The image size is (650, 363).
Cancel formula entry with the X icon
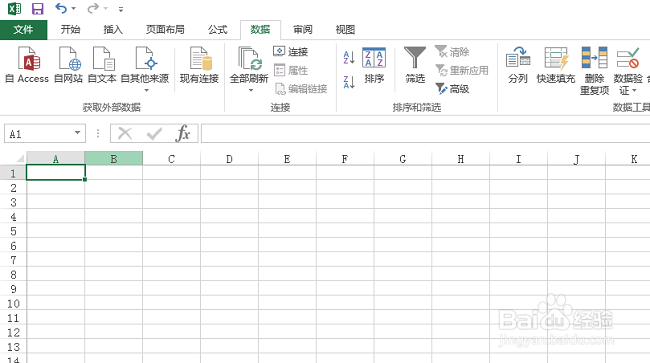click(125, 133)
